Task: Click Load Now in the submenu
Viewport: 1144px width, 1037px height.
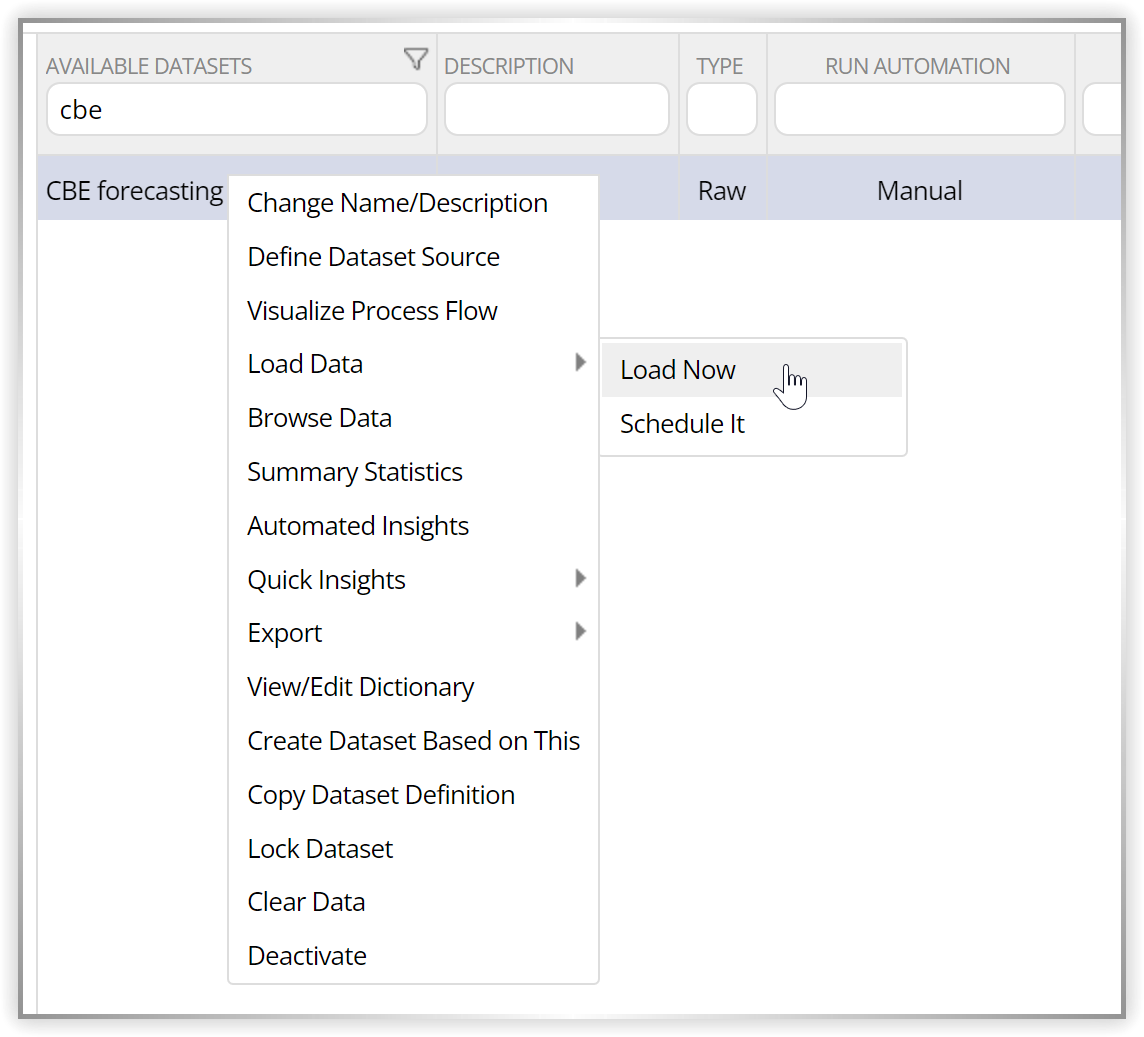Action: [x=752, y=370]
